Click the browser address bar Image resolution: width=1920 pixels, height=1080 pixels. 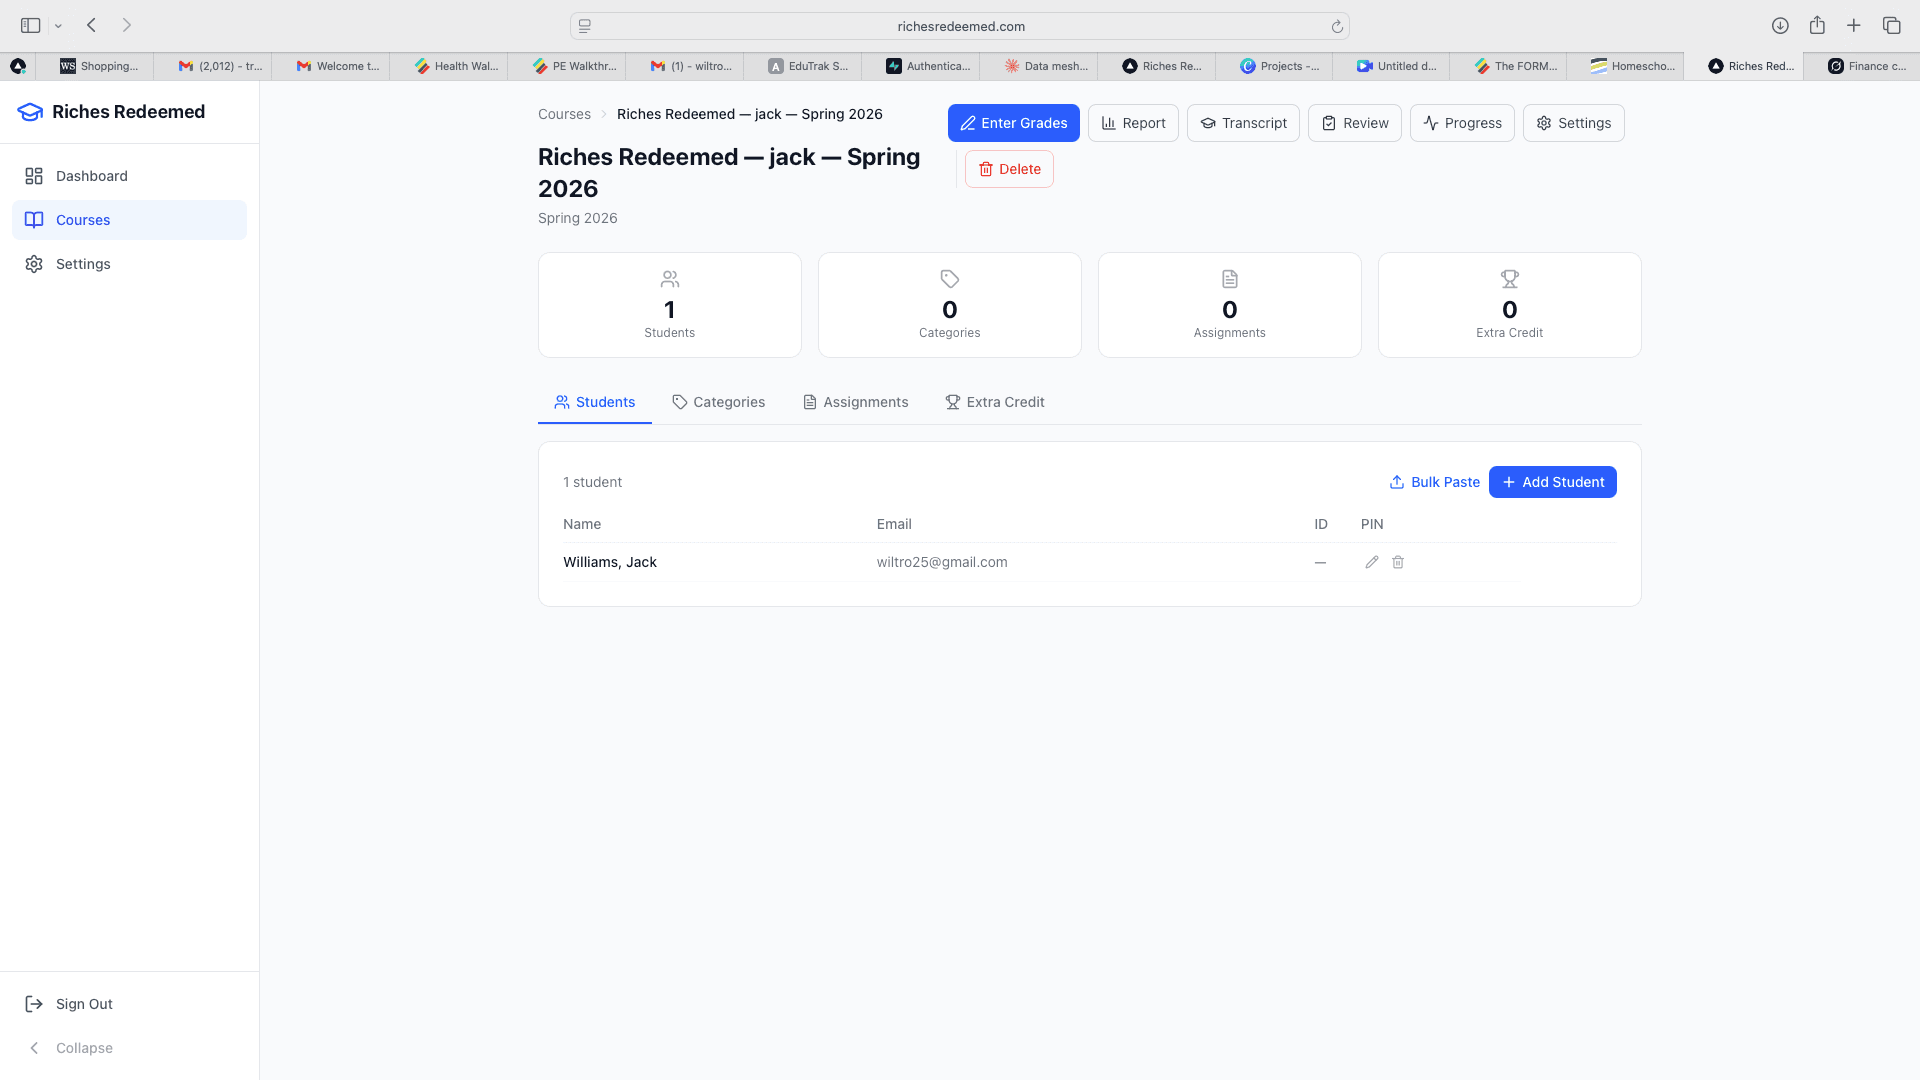pyautogui.click(x=960, y=26)
